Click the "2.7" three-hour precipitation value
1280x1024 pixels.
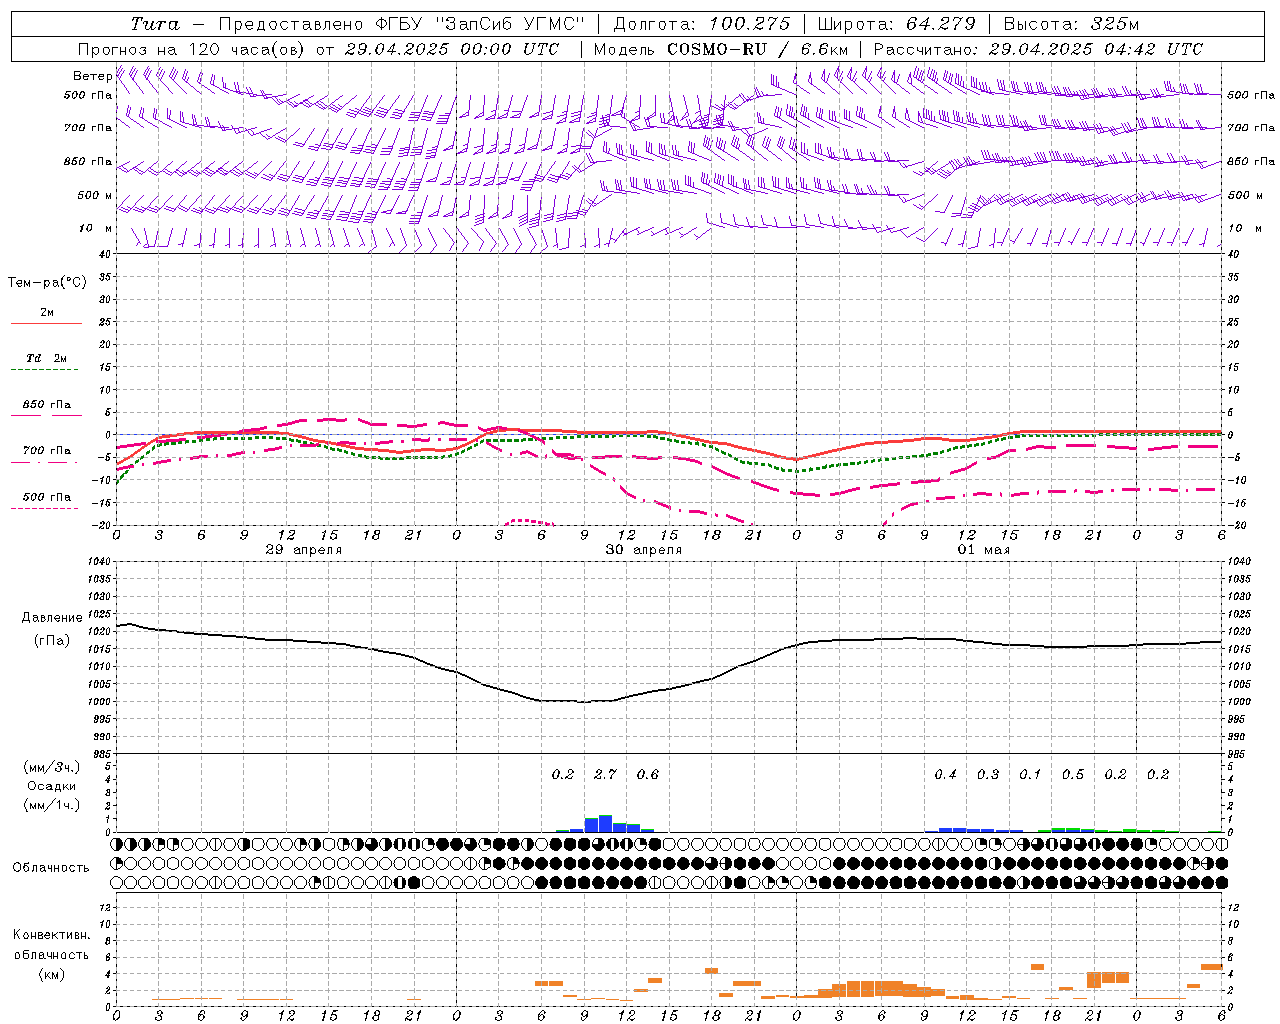pos(605,775)
